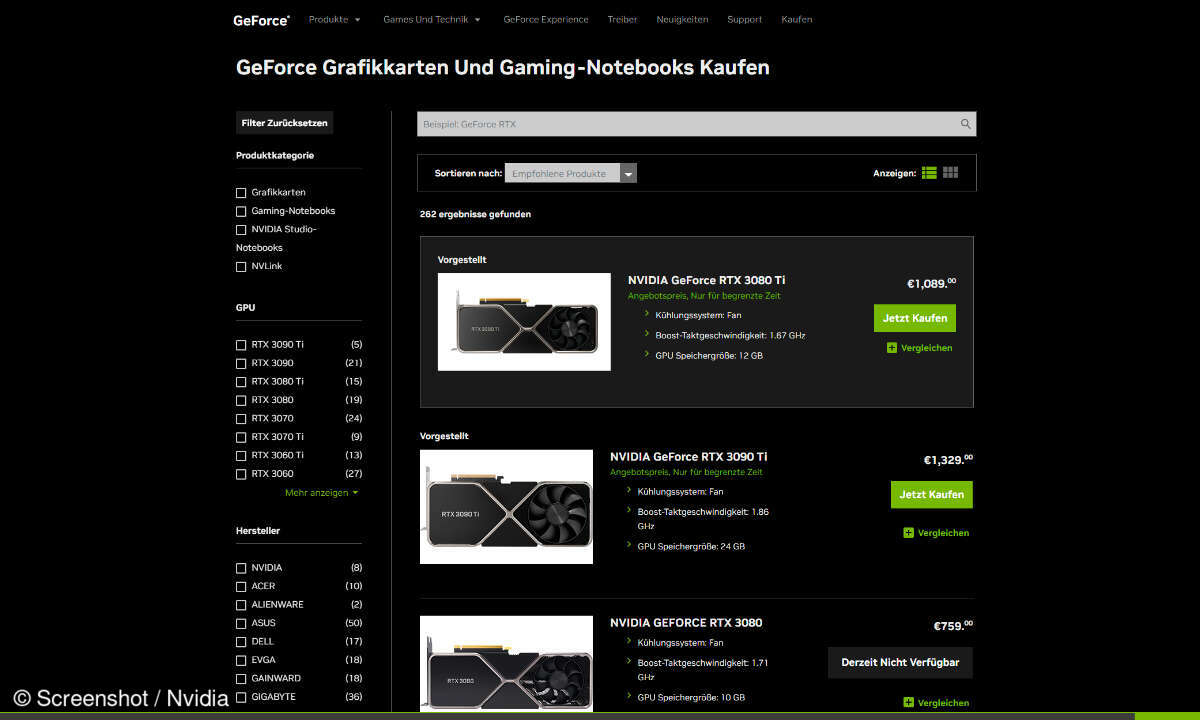Expand Boost-Taktgeschwindigkeit detail of RTX 3080 Ti
The image size is (1200, 720).
(647, 334)
